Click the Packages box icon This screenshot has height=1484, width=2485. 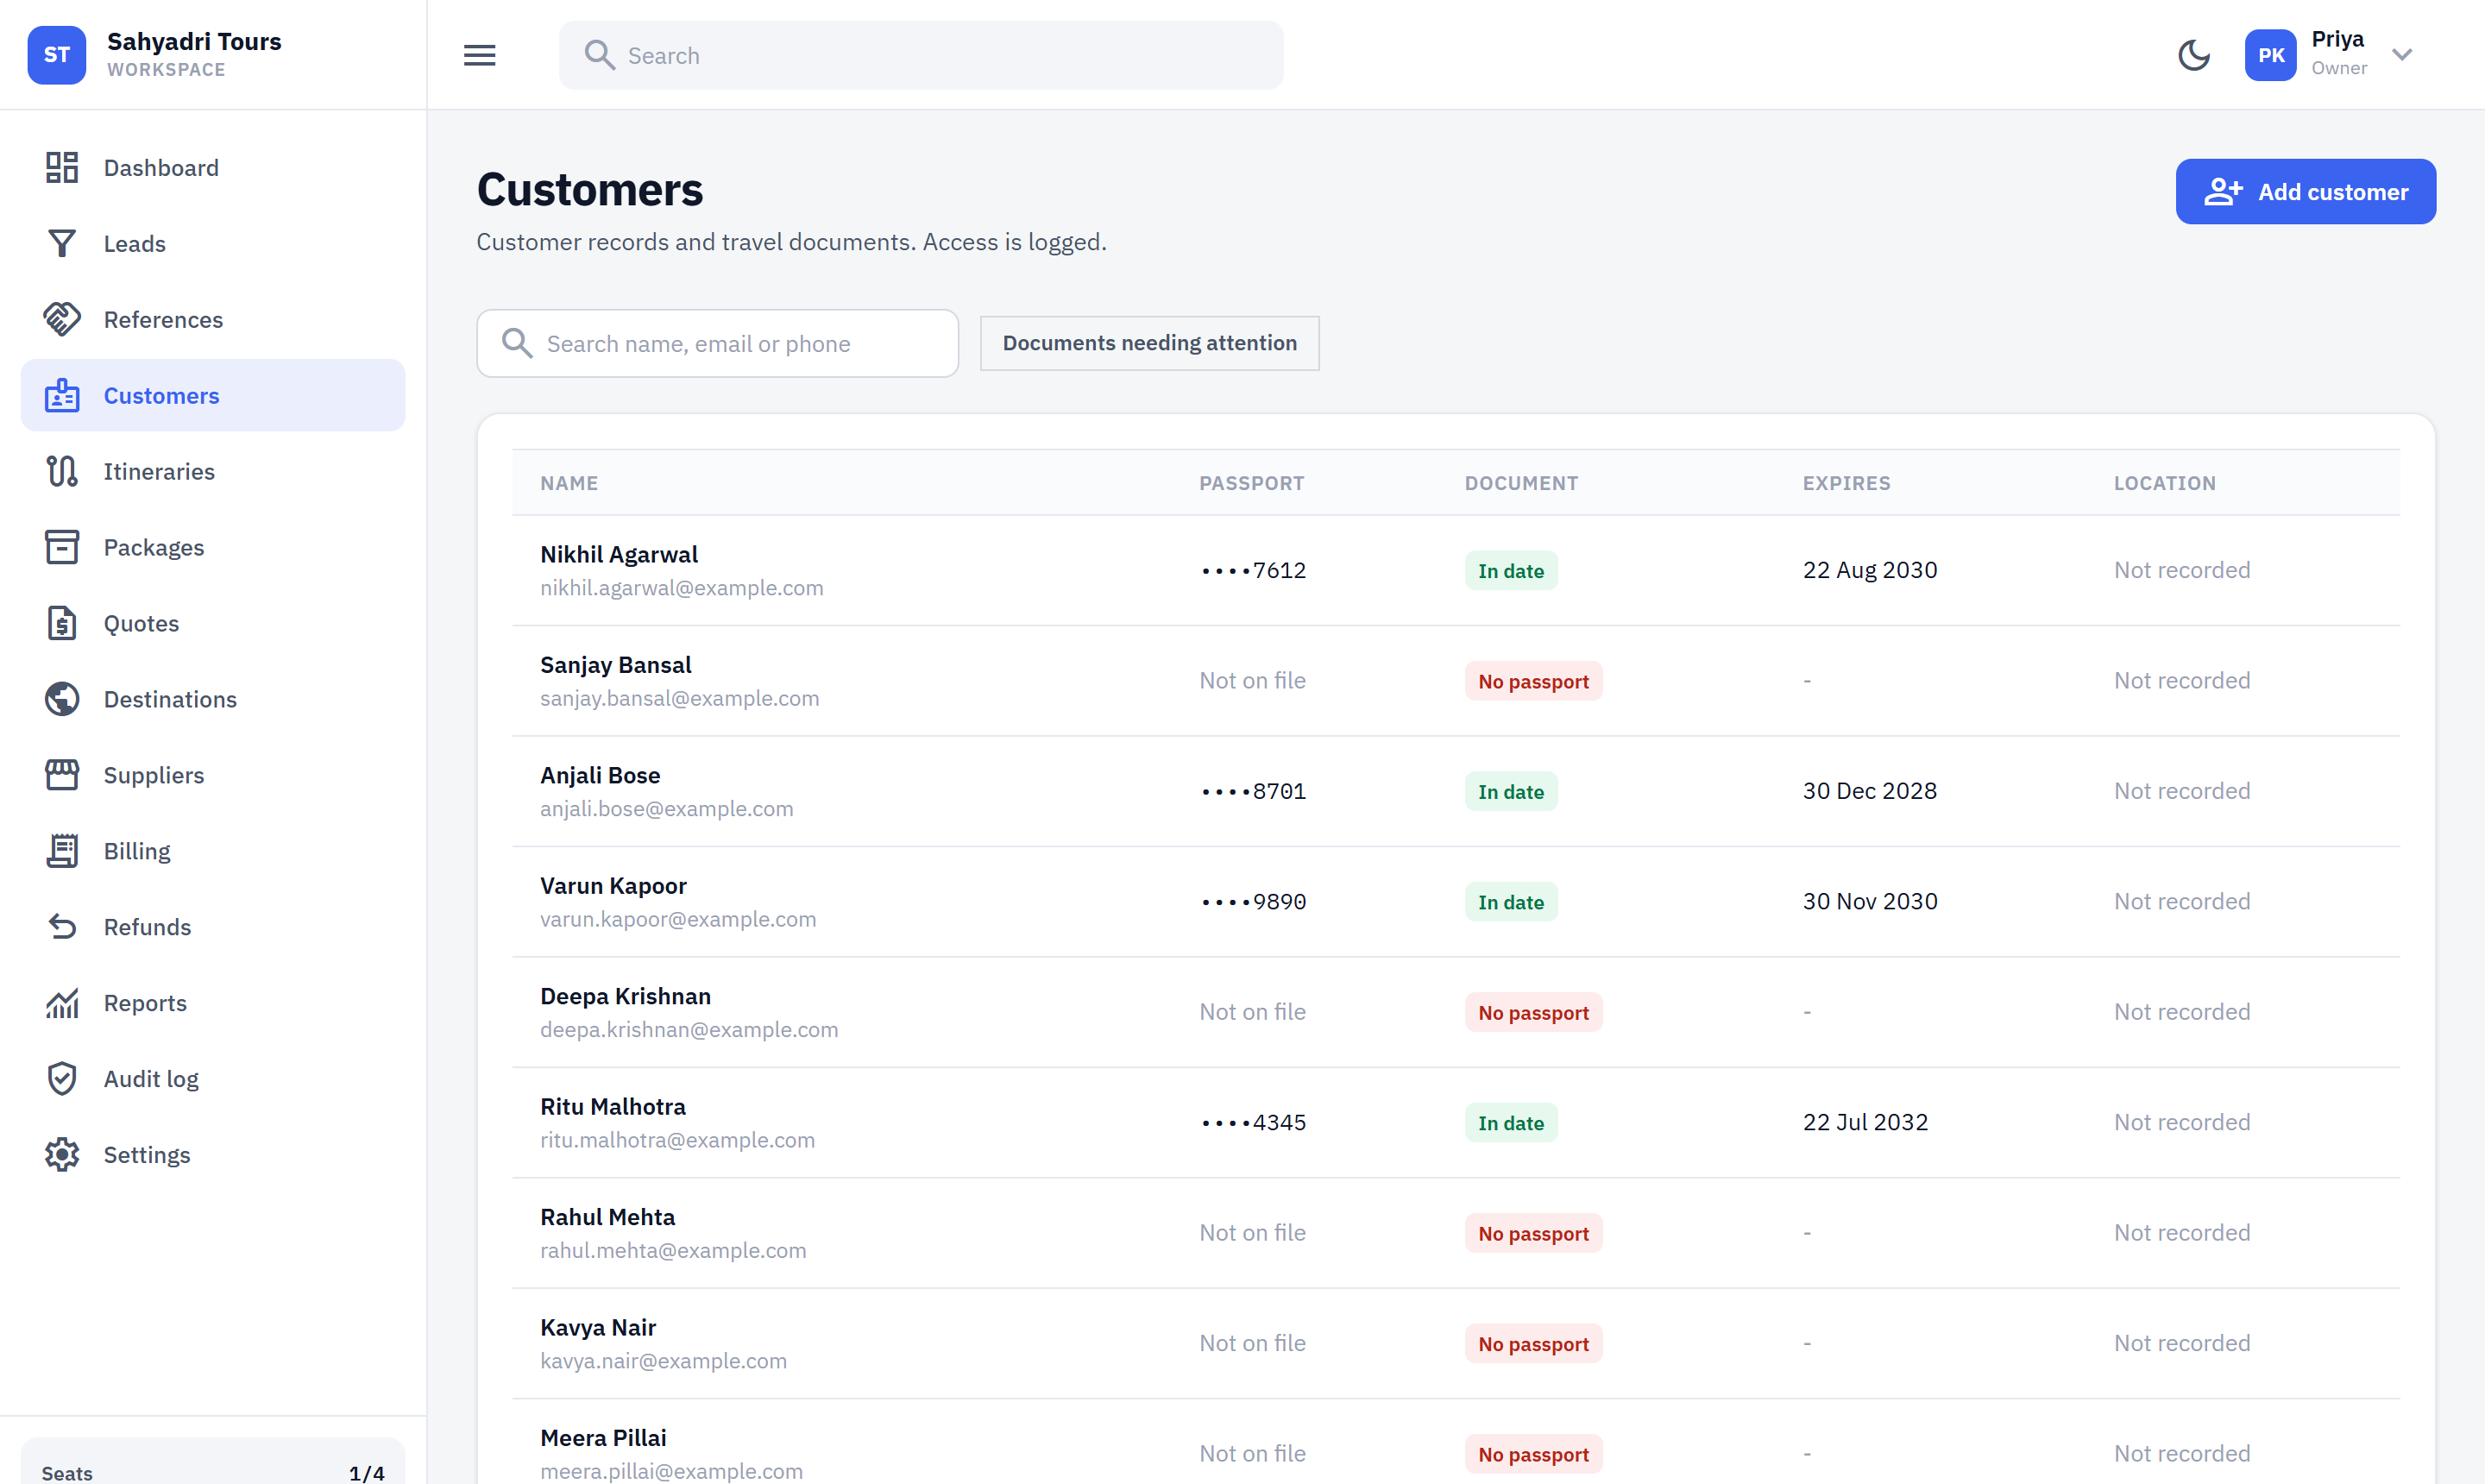point(62,548)
